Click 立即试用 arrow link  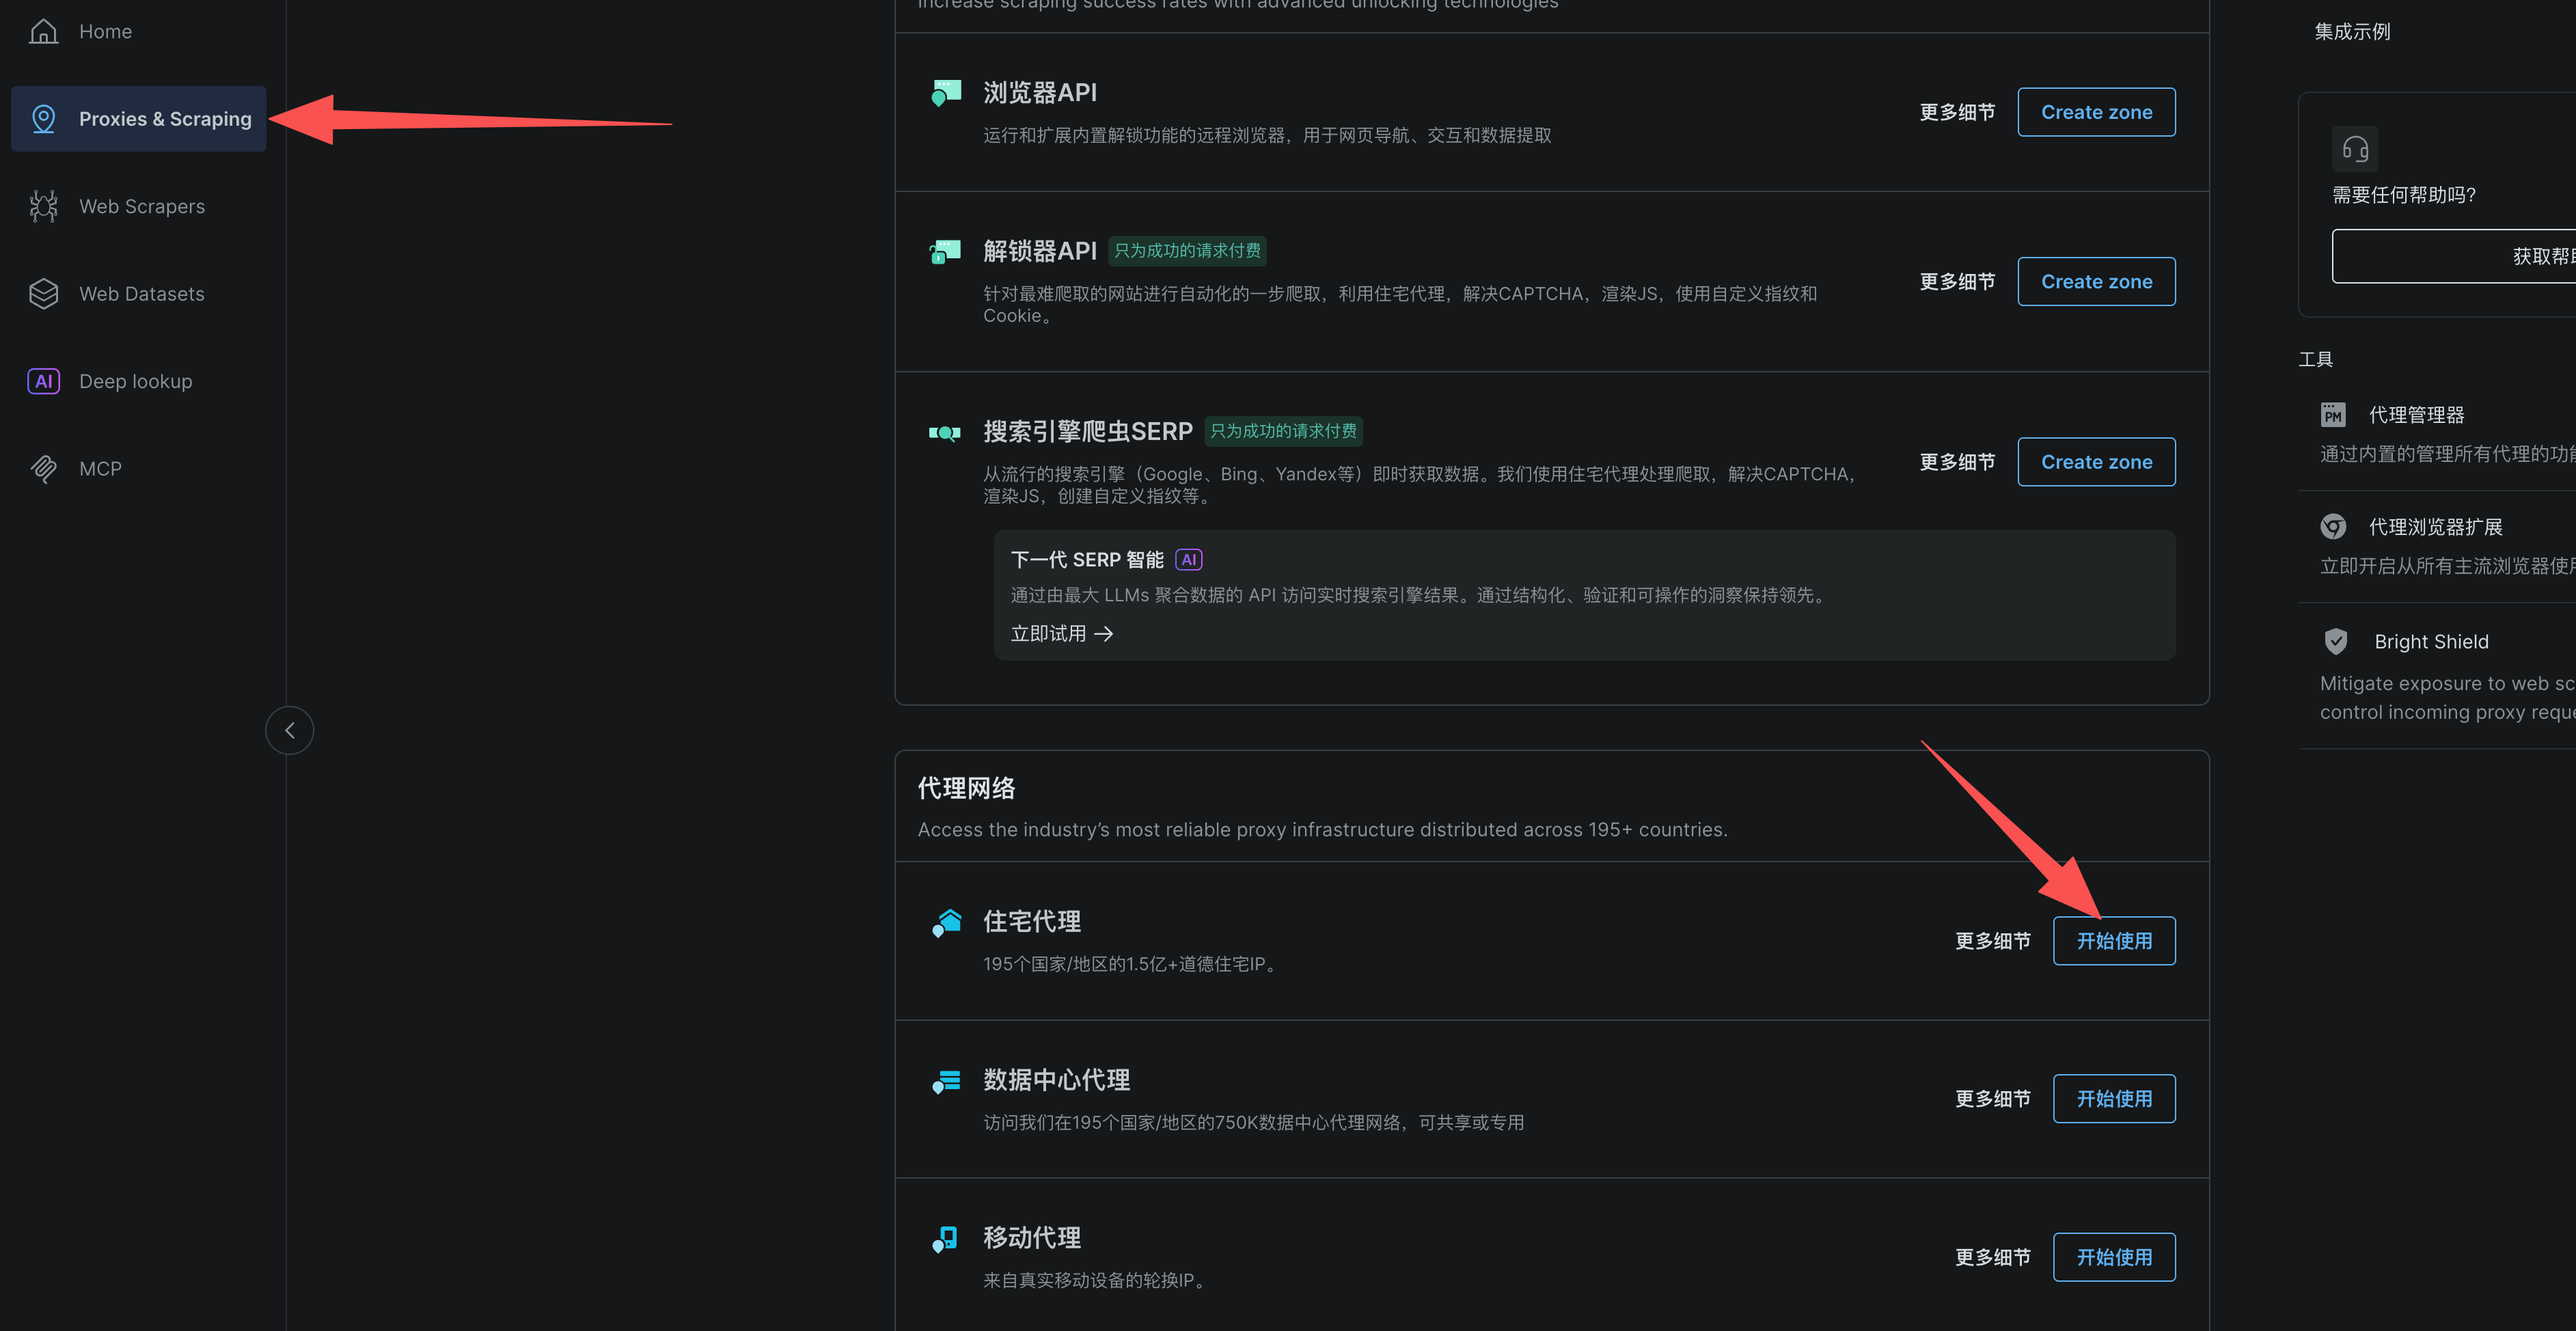pyautogui.click(x=1061, y=634)
